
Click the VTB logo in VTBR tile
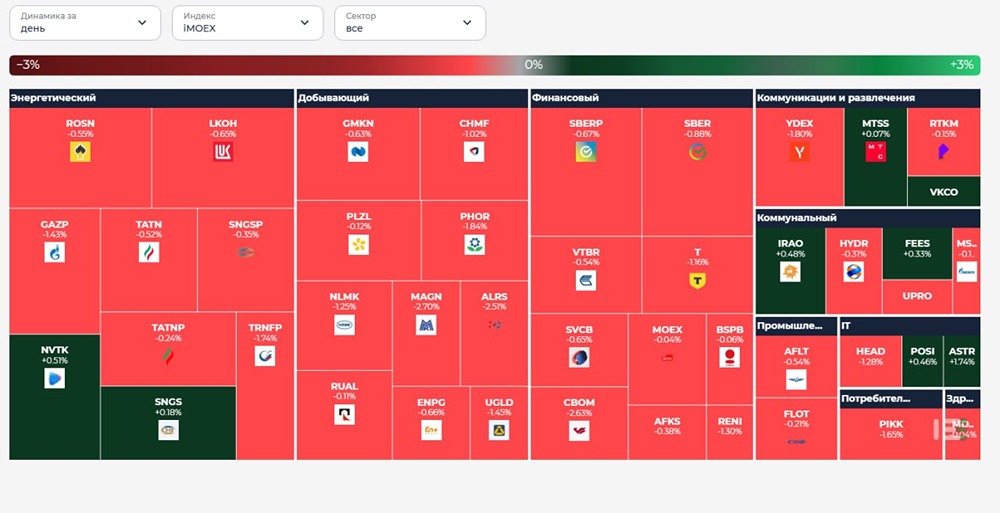click(586, 280)
